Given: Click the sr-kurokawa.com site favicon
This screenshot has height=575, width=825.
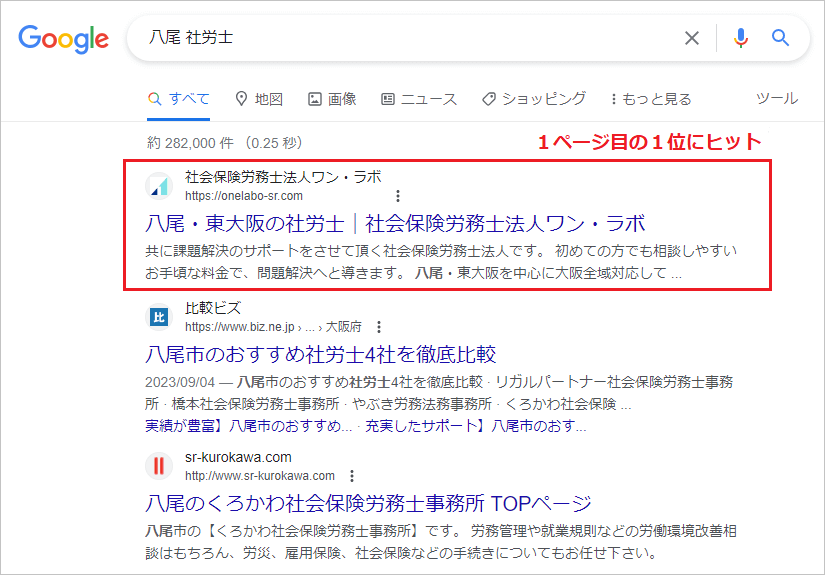Looking at the screenshot, I should click(159, 466).
